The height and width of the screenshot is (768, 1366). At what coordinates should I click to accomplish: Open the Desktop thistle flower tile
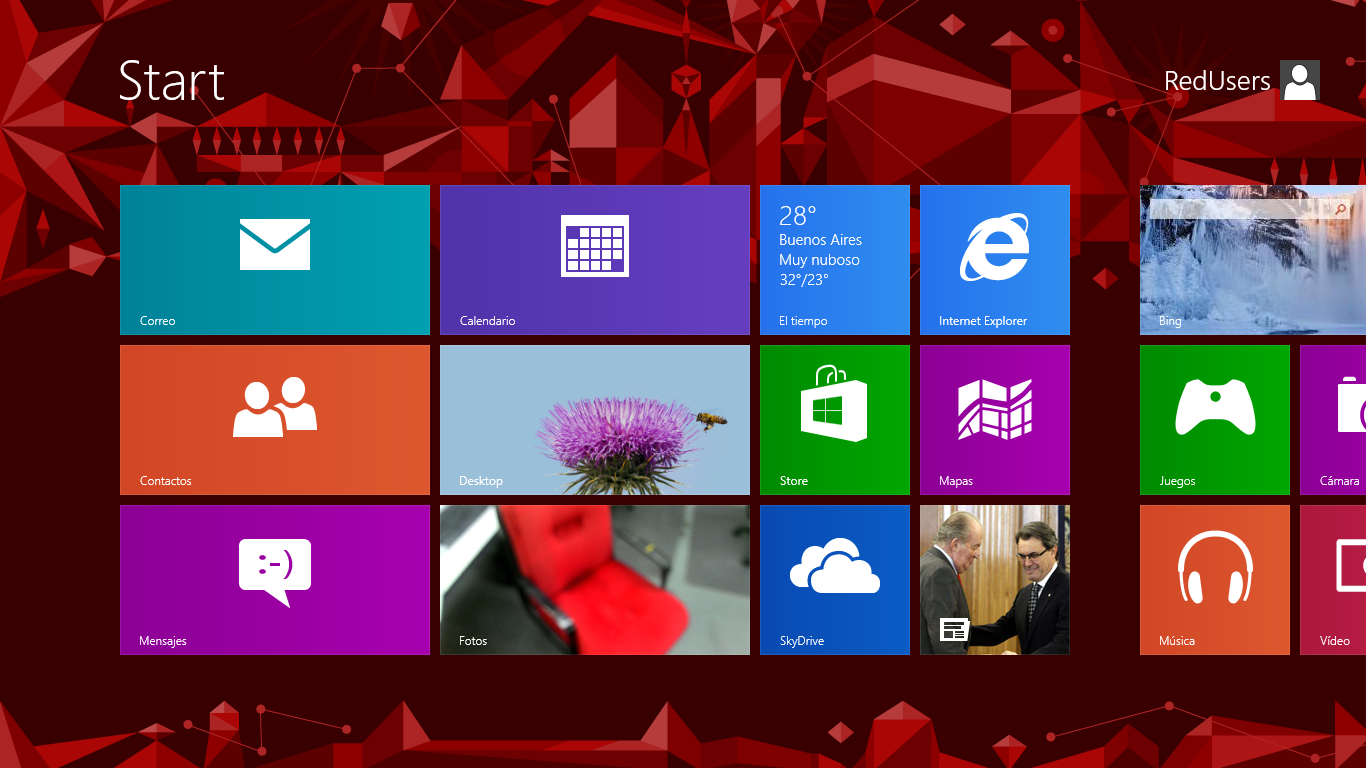coord(595,420)
